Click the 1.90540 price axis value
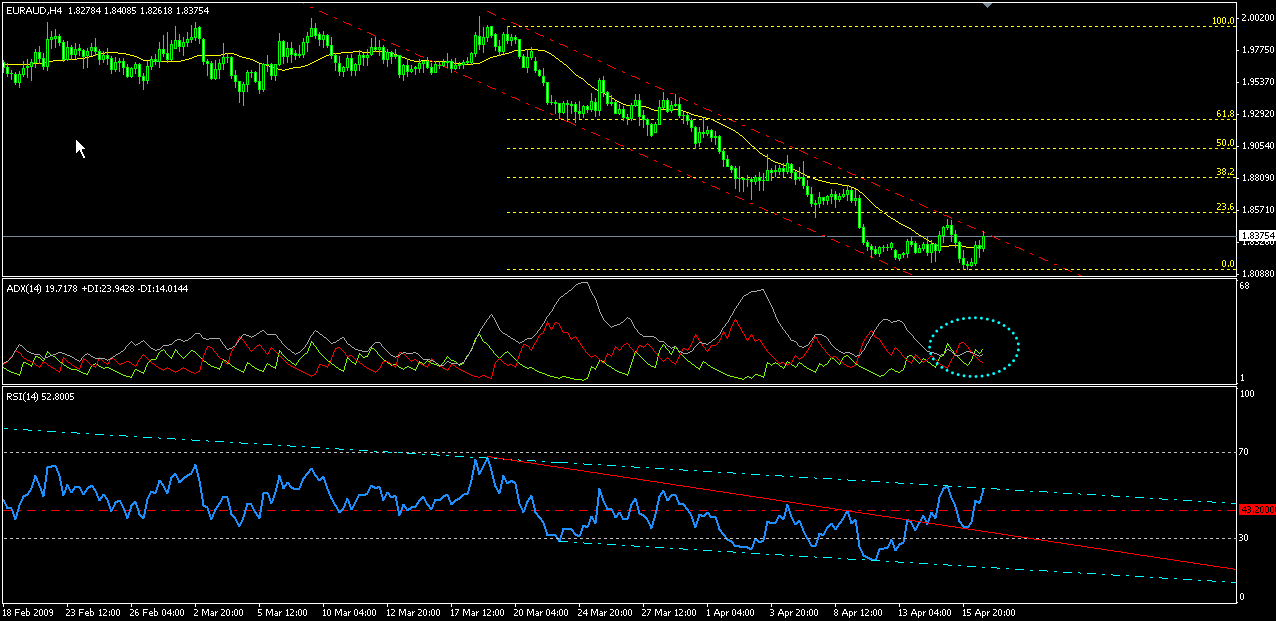The image size is (1276, 621). click(x=1256, y=146)
